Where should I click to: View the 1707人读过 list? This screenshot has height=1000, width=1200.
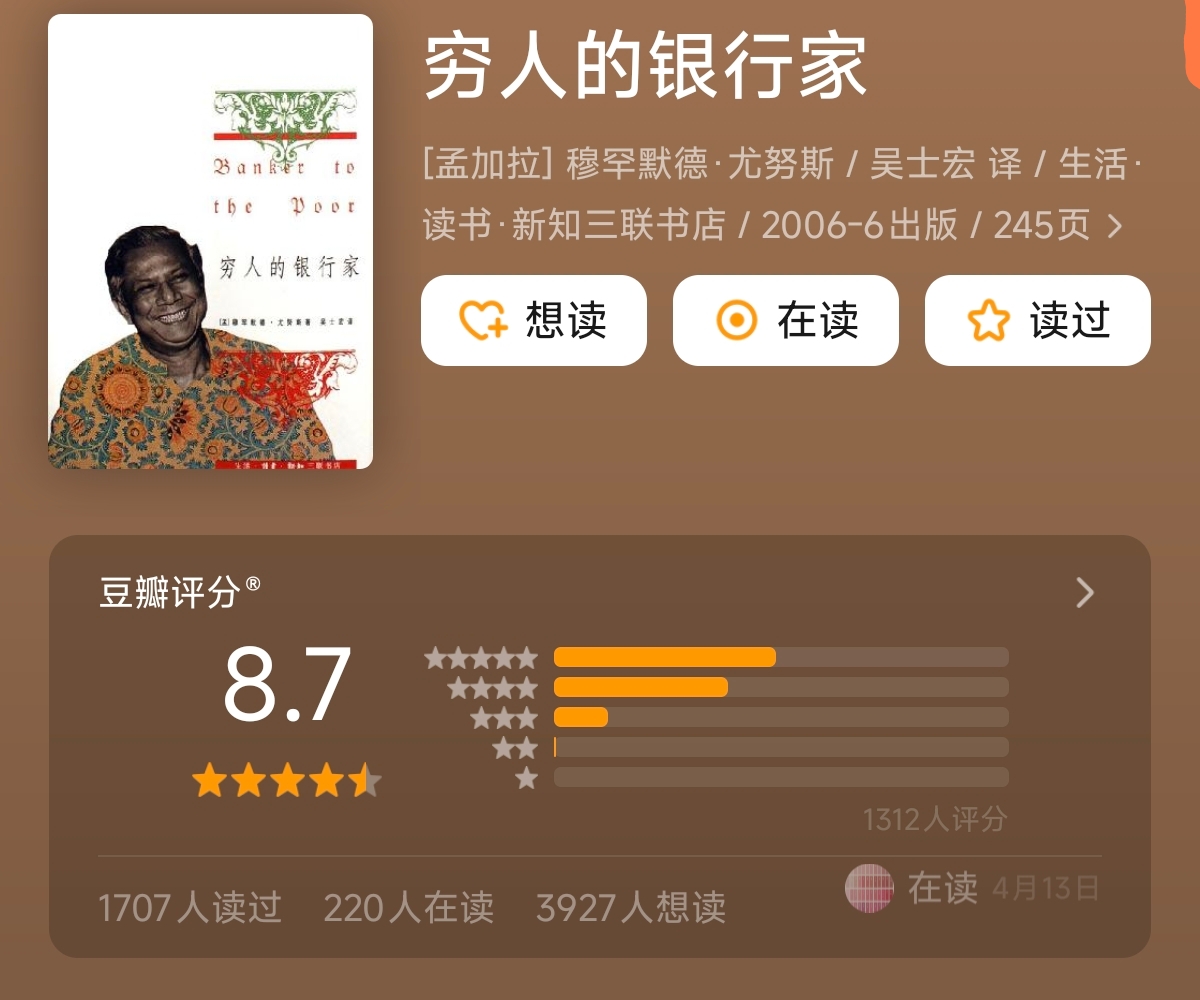tap(190, 908)
